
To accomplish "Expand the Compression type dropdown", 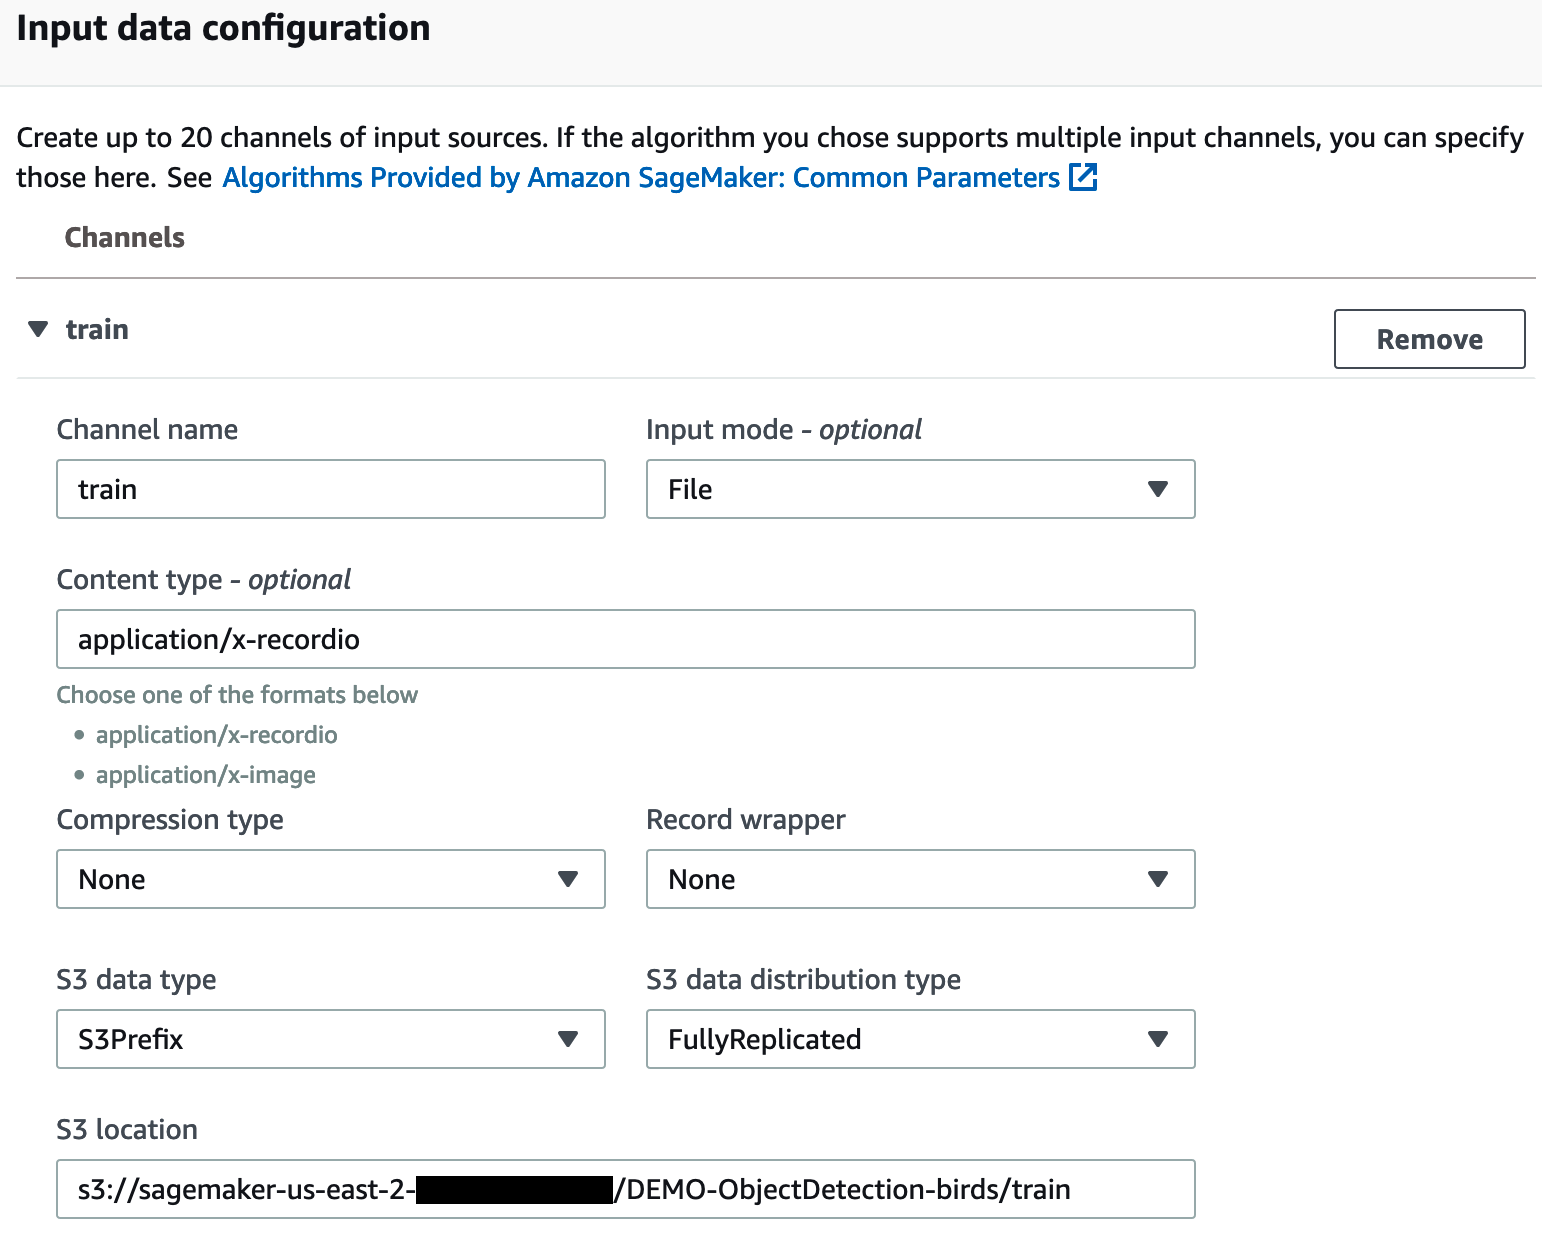I will (x=330, y=879).
